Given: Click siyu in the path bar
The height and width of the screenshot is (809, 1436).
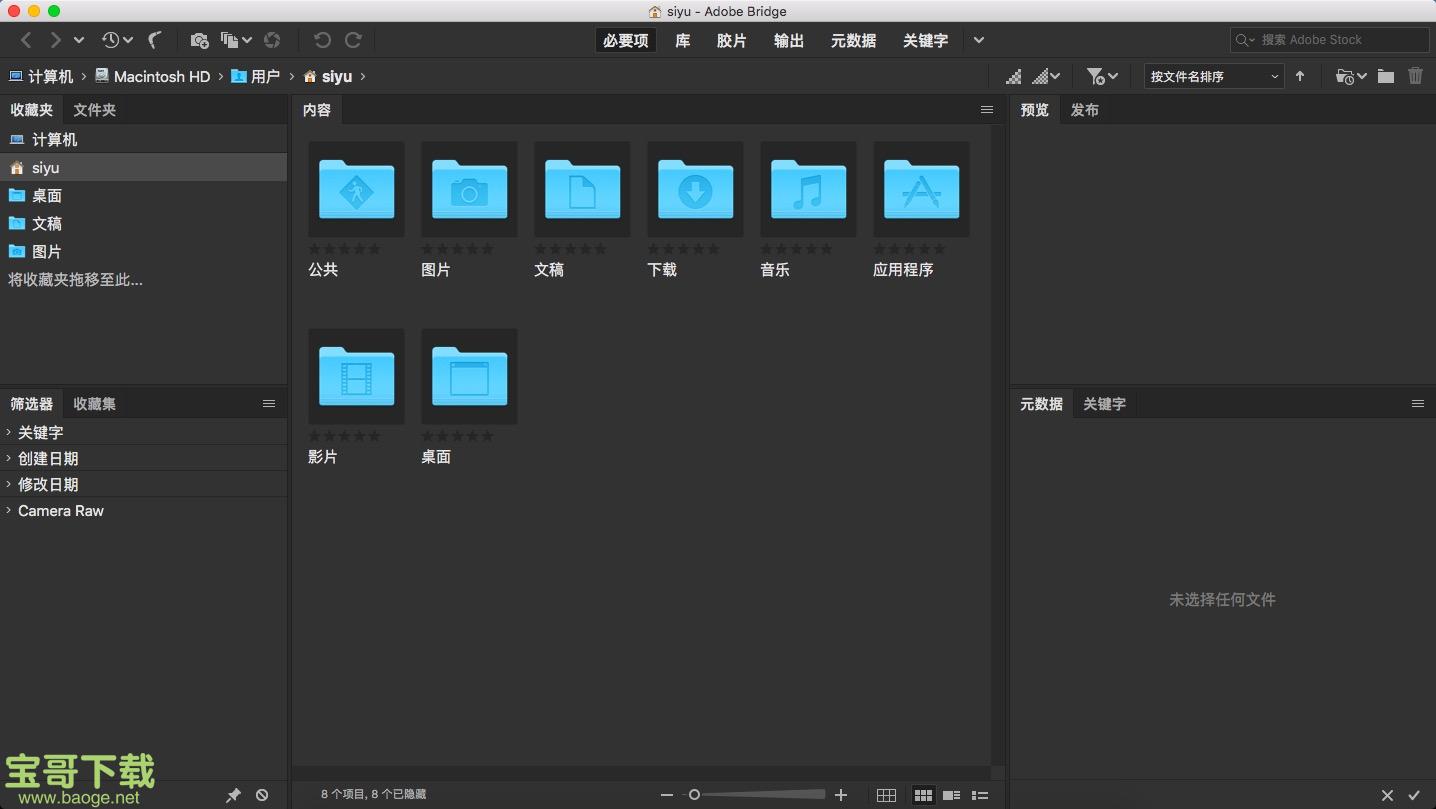Looking at the screenshot, I should click(x=328, y=76).
